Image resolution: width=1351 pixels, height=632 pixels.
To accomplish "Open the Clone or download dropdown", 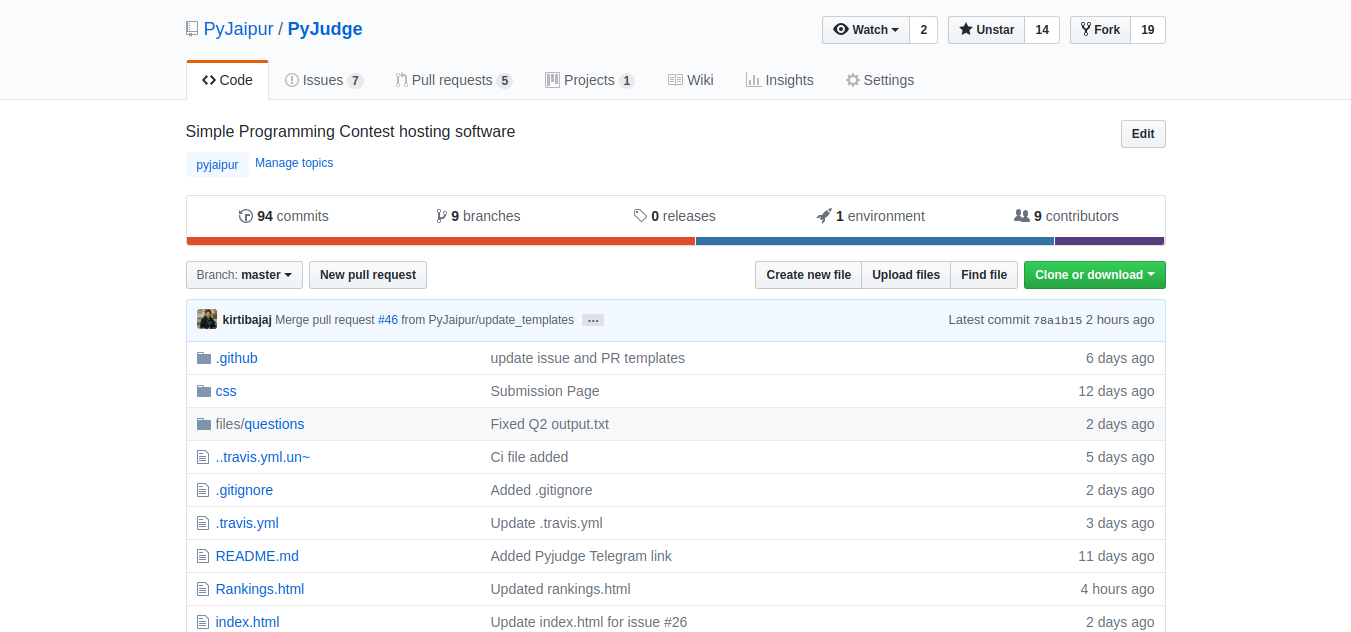I will point(1095,275).
